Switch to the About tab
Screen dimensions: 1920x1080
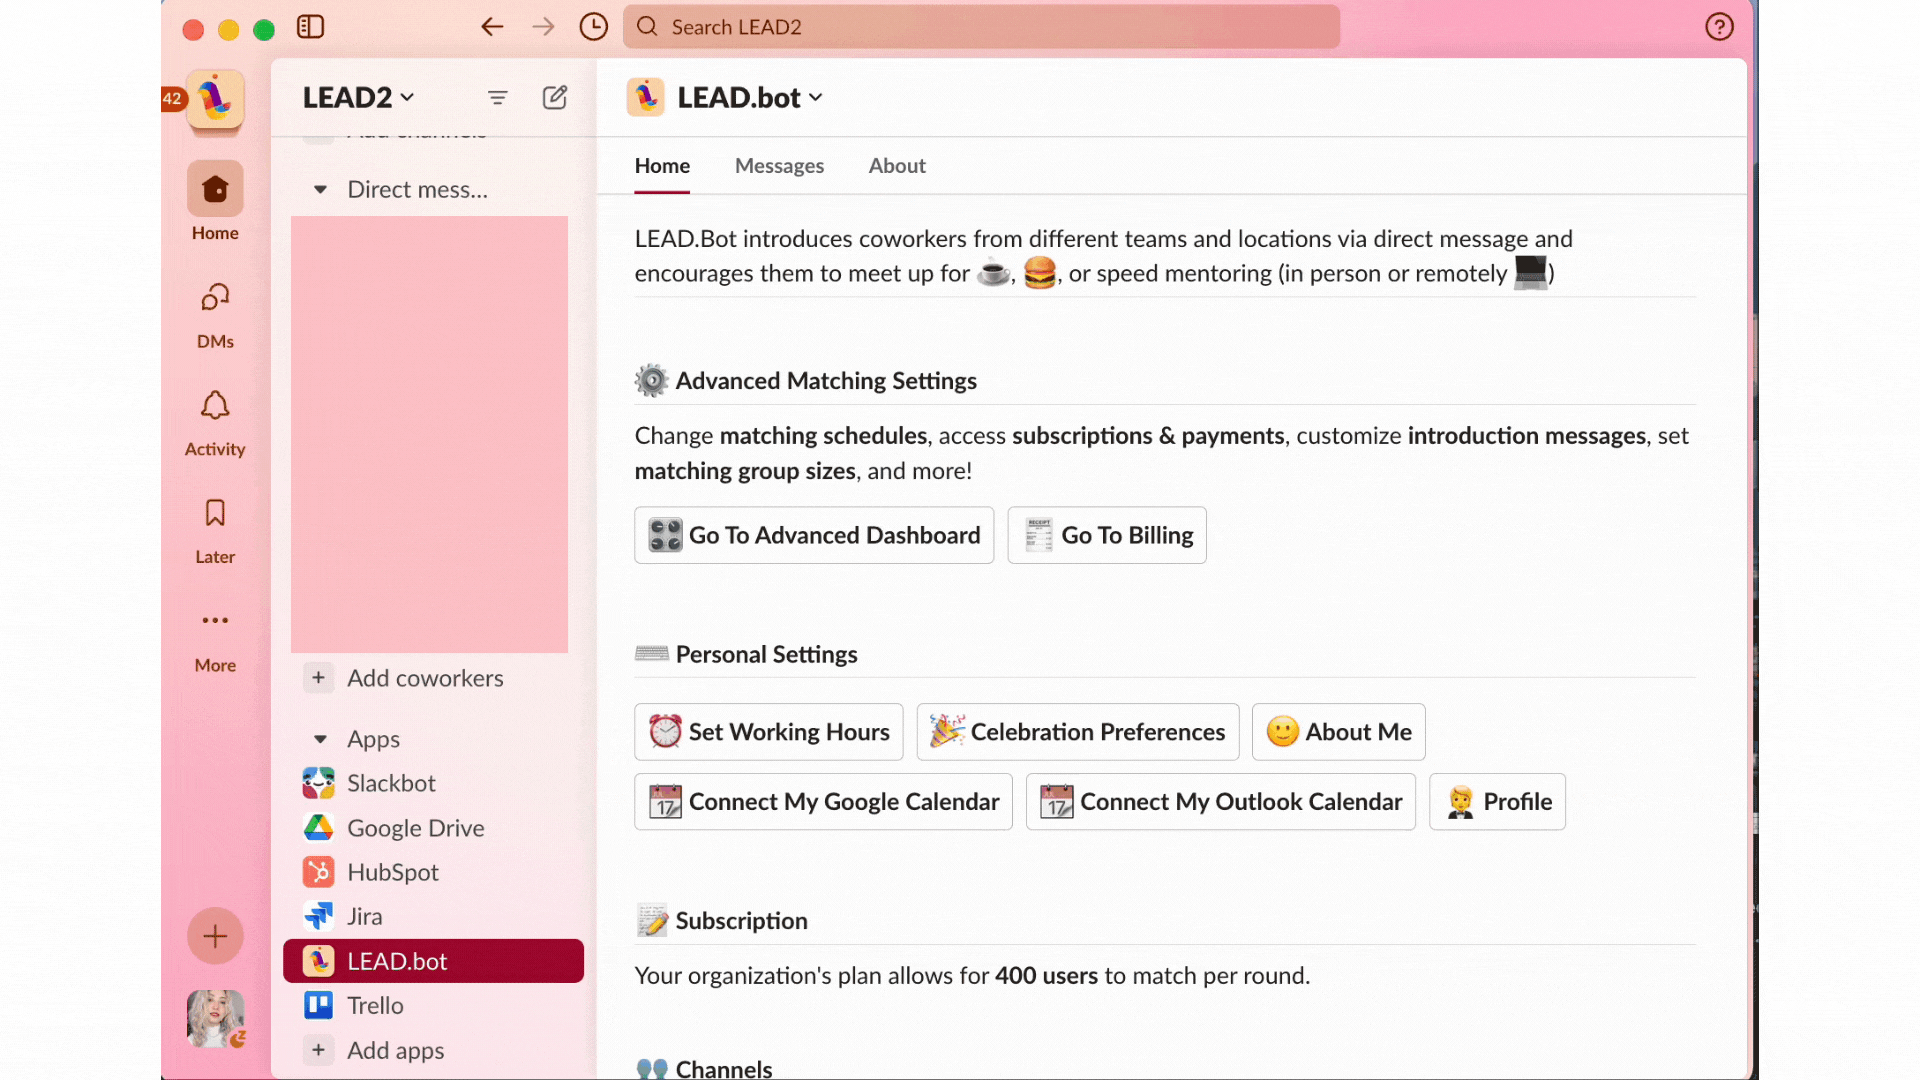pyautogui.click(x=896, y=166)
